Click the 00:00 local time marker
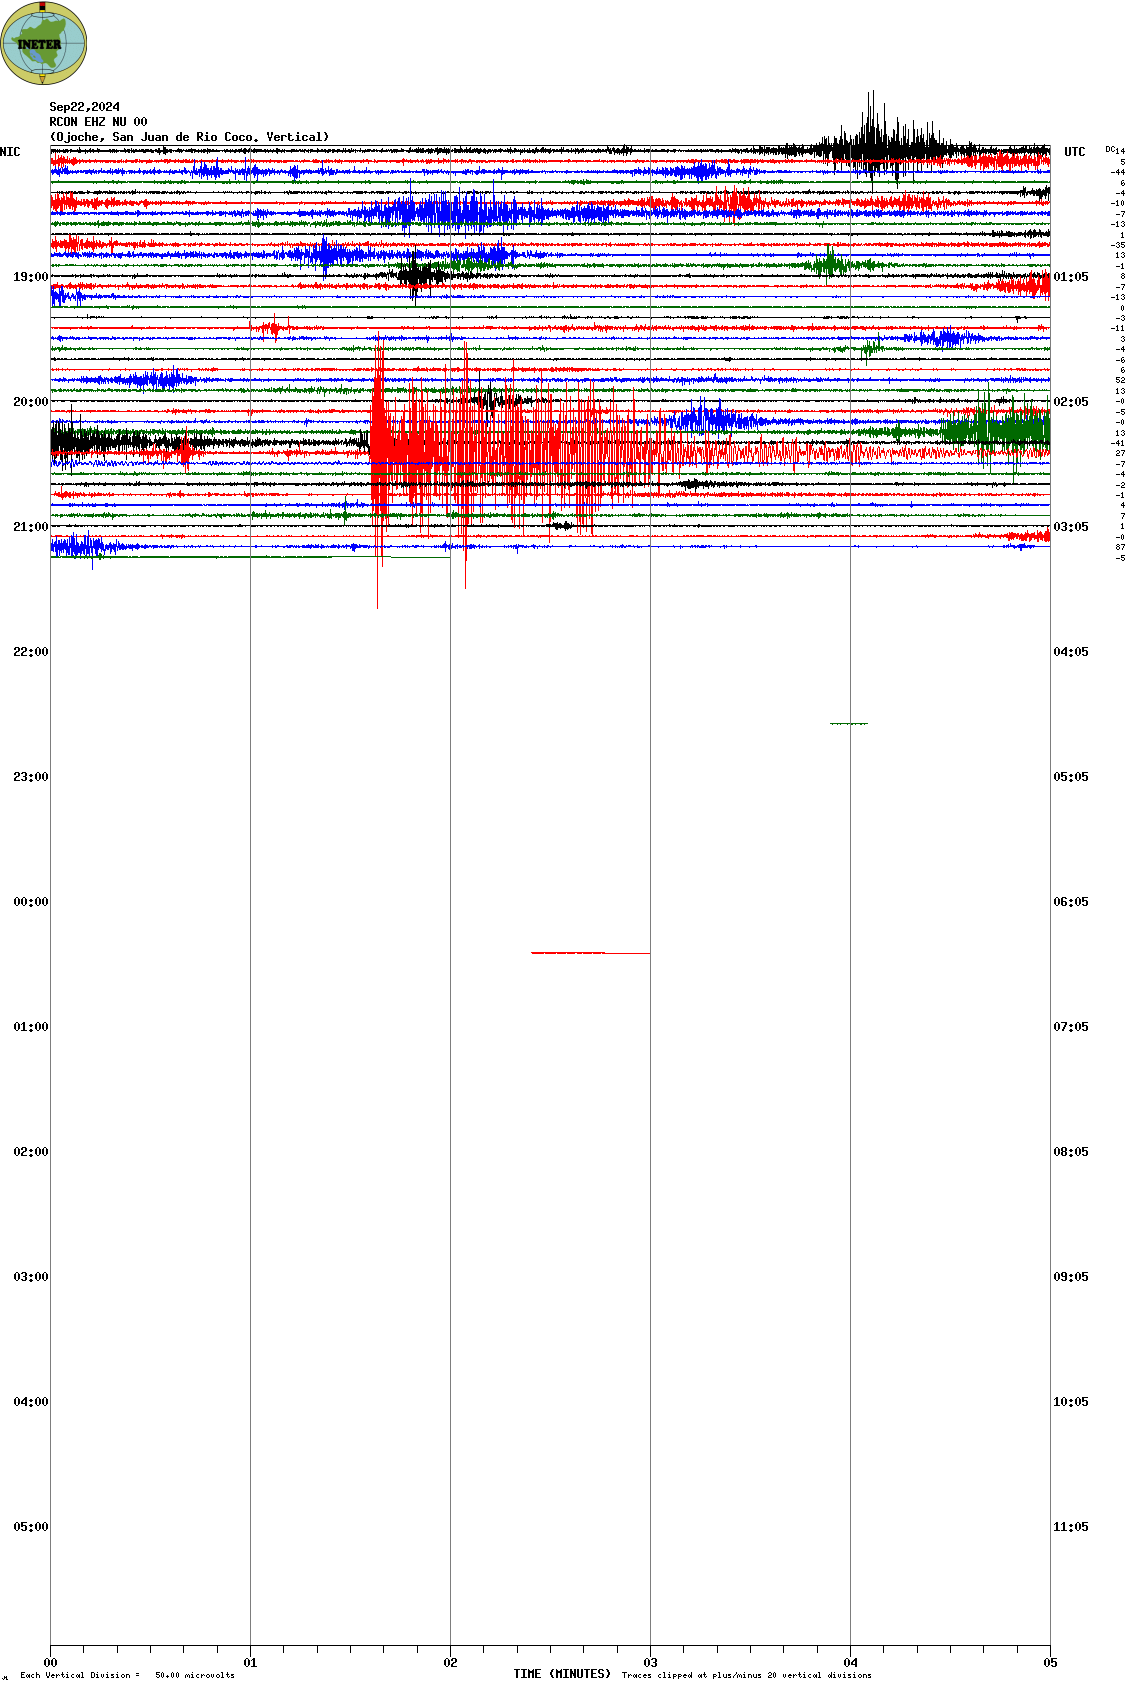The height and width of the screenshot is (1689, 1130). pyautogui.click(x=31, y=902)
